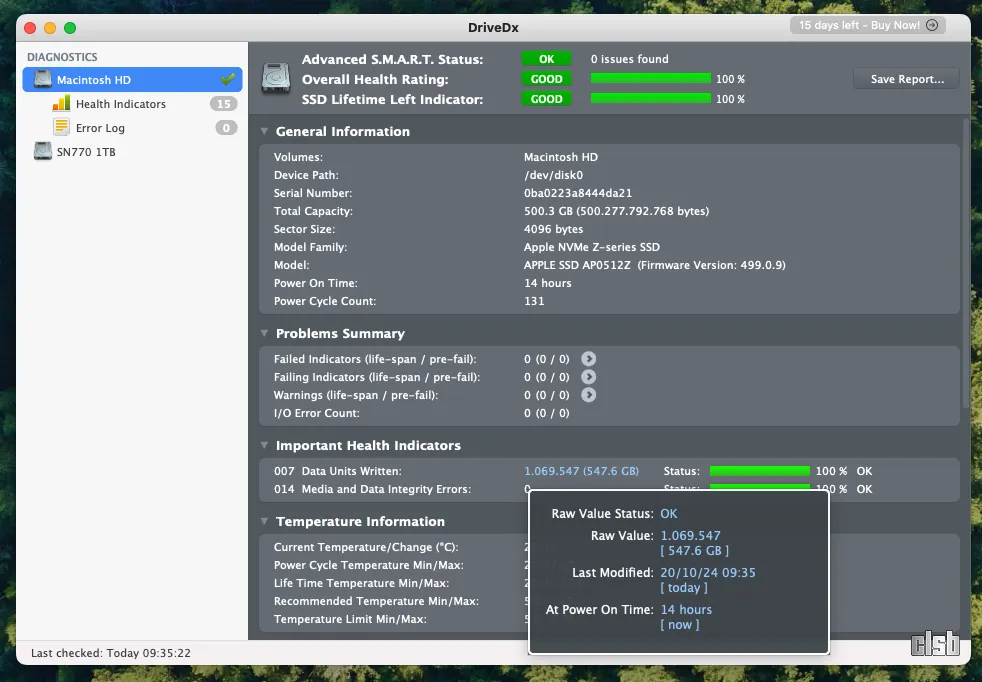The width and height of the screenshot is (982, 682).
Task: Click arrow next to Failed Indicators count
Action: (x=589, y=359)
